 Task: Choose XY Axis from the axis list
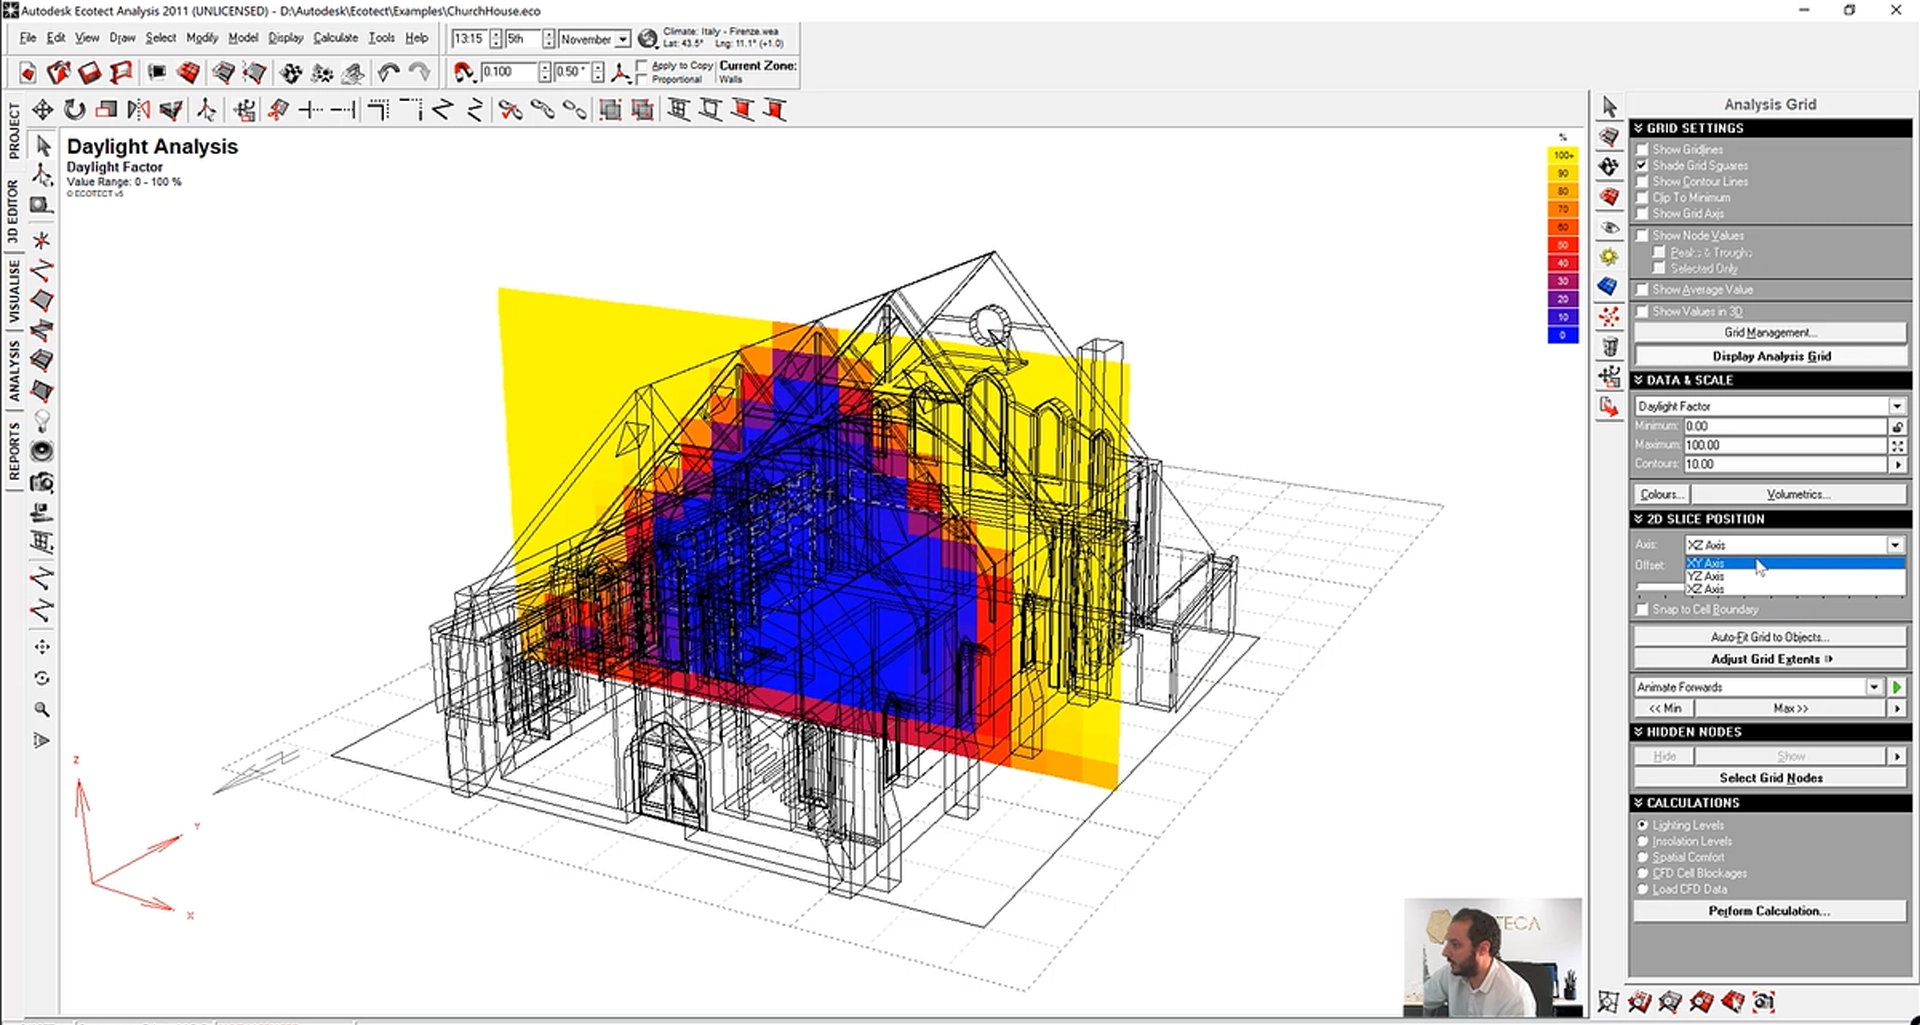click(x=1795, y=563)
